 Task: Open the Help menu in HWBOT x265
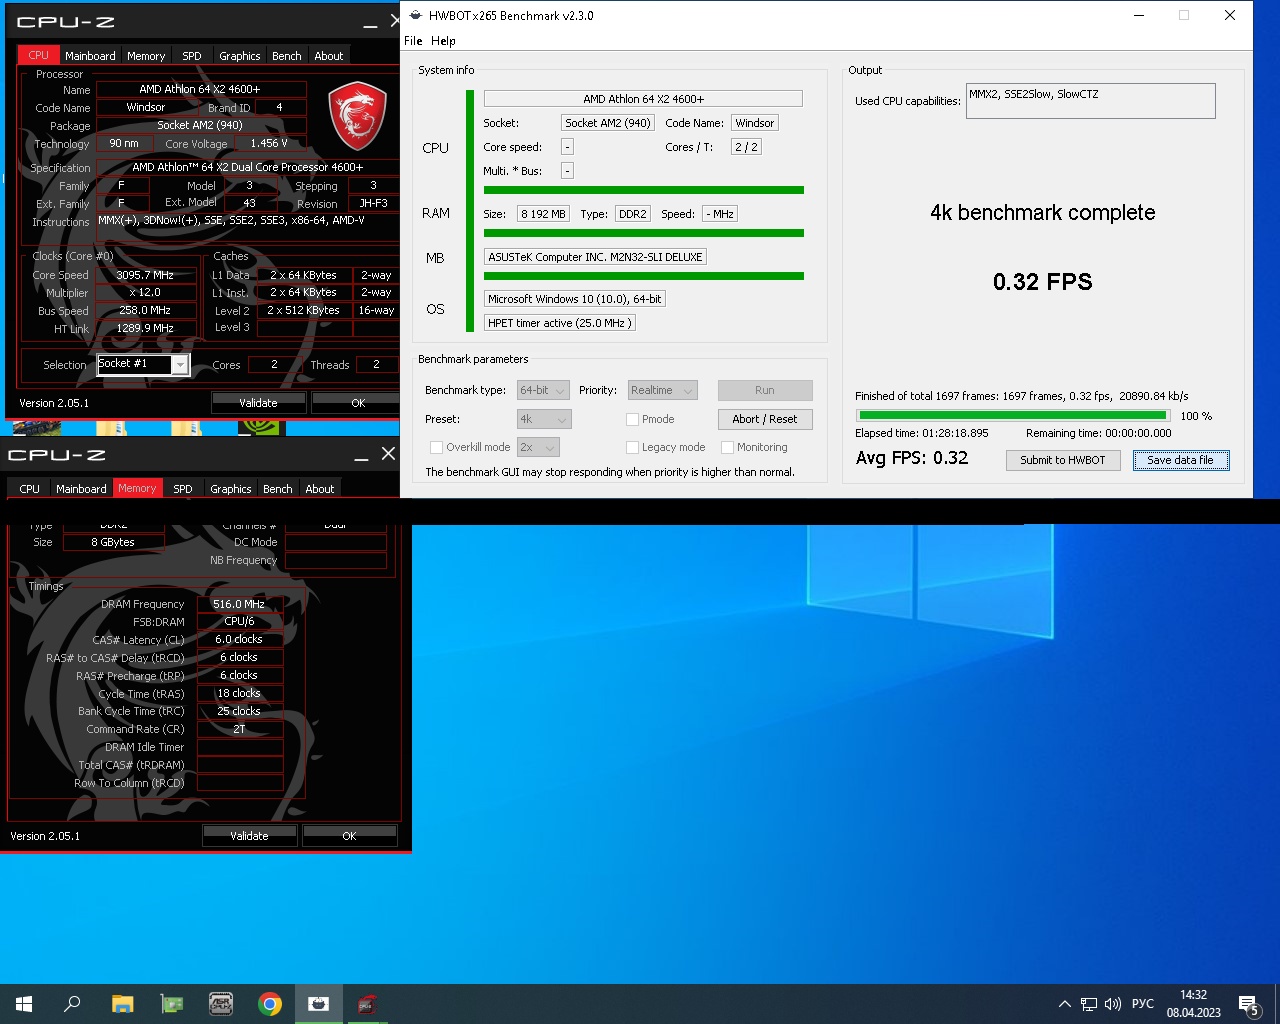coord(443,41)
